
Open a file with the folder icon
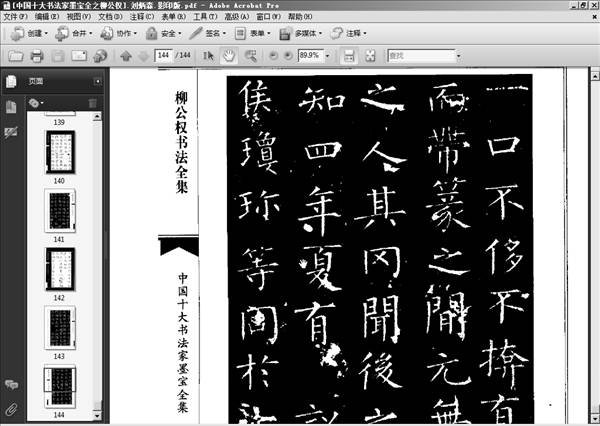click(16, 56)
